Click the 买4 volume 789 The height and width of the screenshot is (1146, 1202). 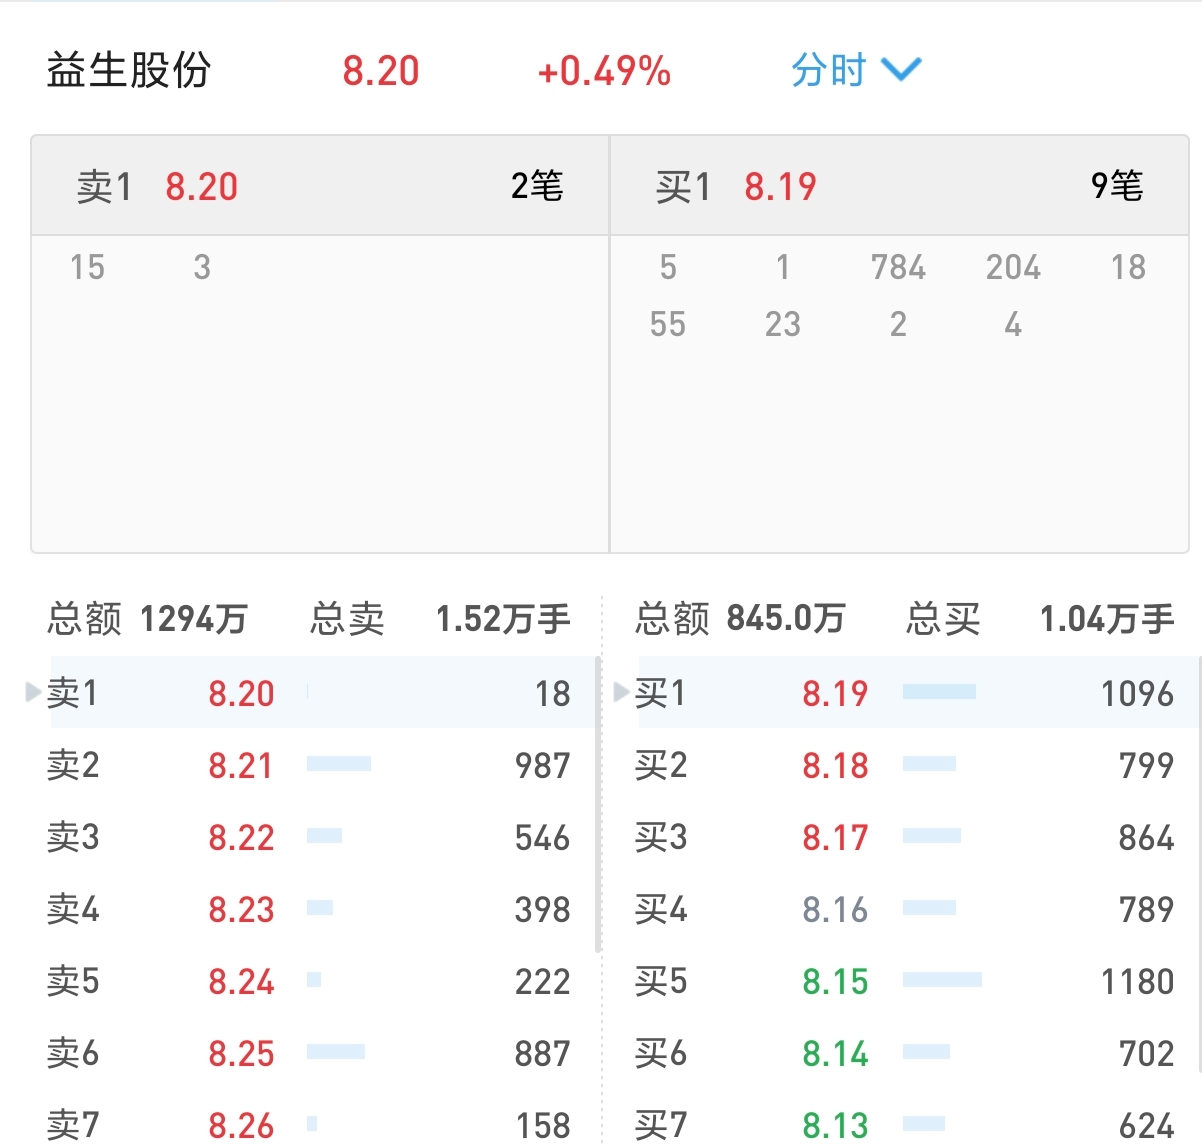(x=1146, y=909)
